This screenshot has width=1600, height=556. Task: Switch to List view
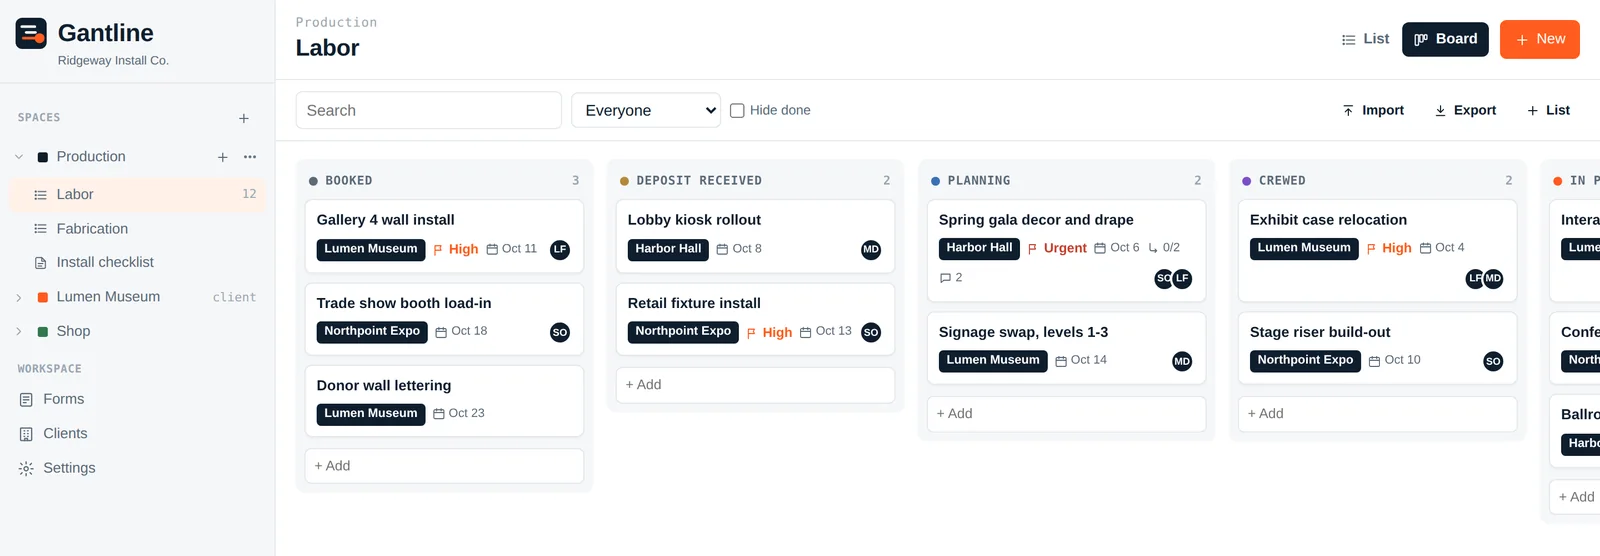[1365, 39]
